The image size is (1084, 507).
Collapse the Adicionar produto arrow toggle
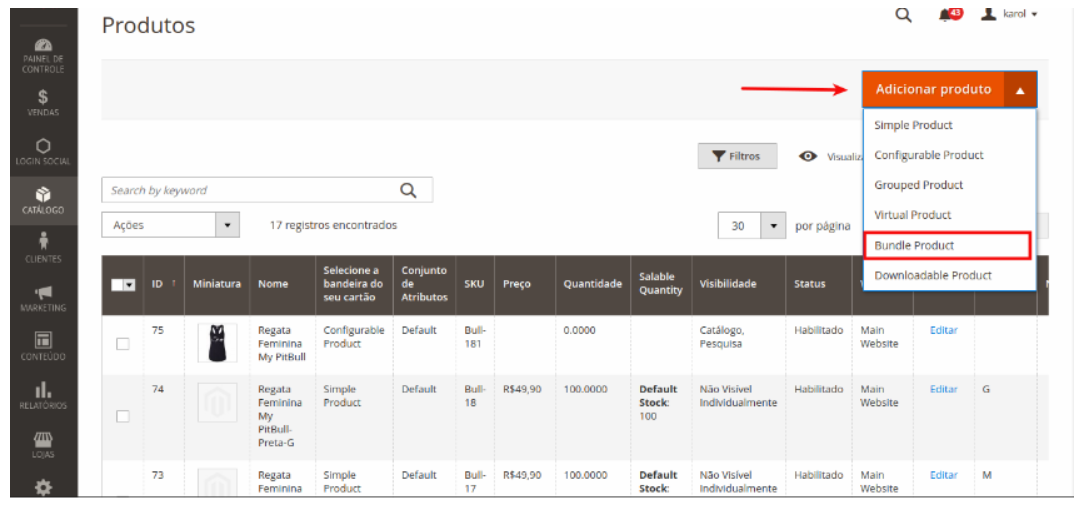coord(1020,90)
